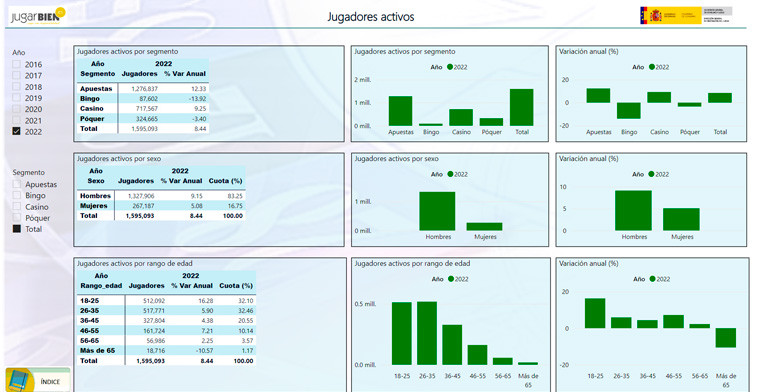
Task: Select the Hombres bar in sexo chart
Action: [437, 211]
